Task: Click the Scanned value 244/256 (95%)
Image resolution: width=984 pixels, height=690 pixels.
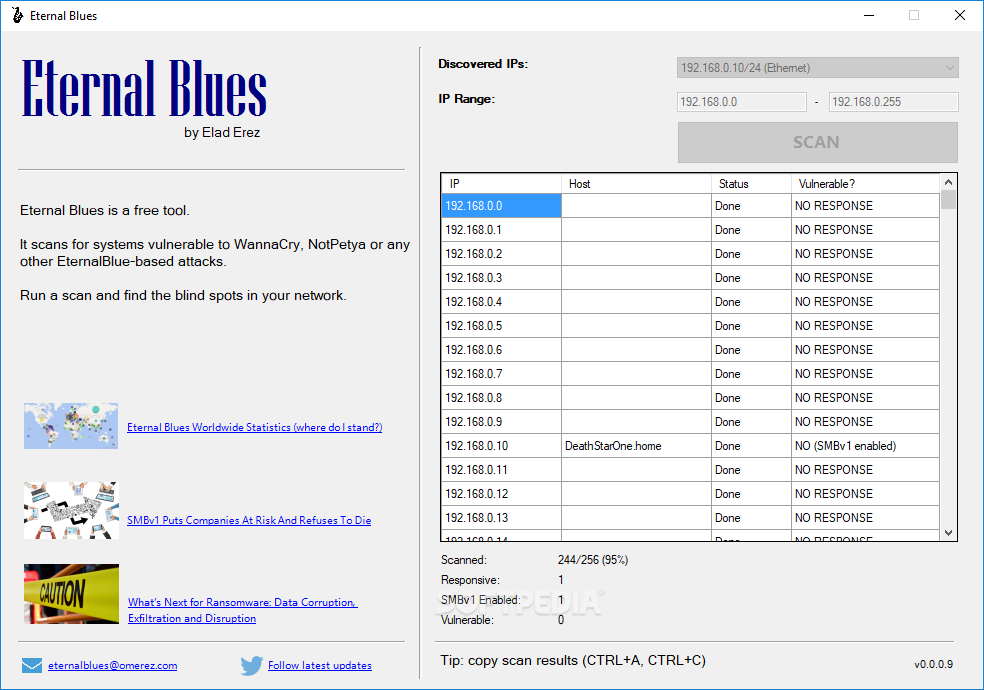Action: 593,560
